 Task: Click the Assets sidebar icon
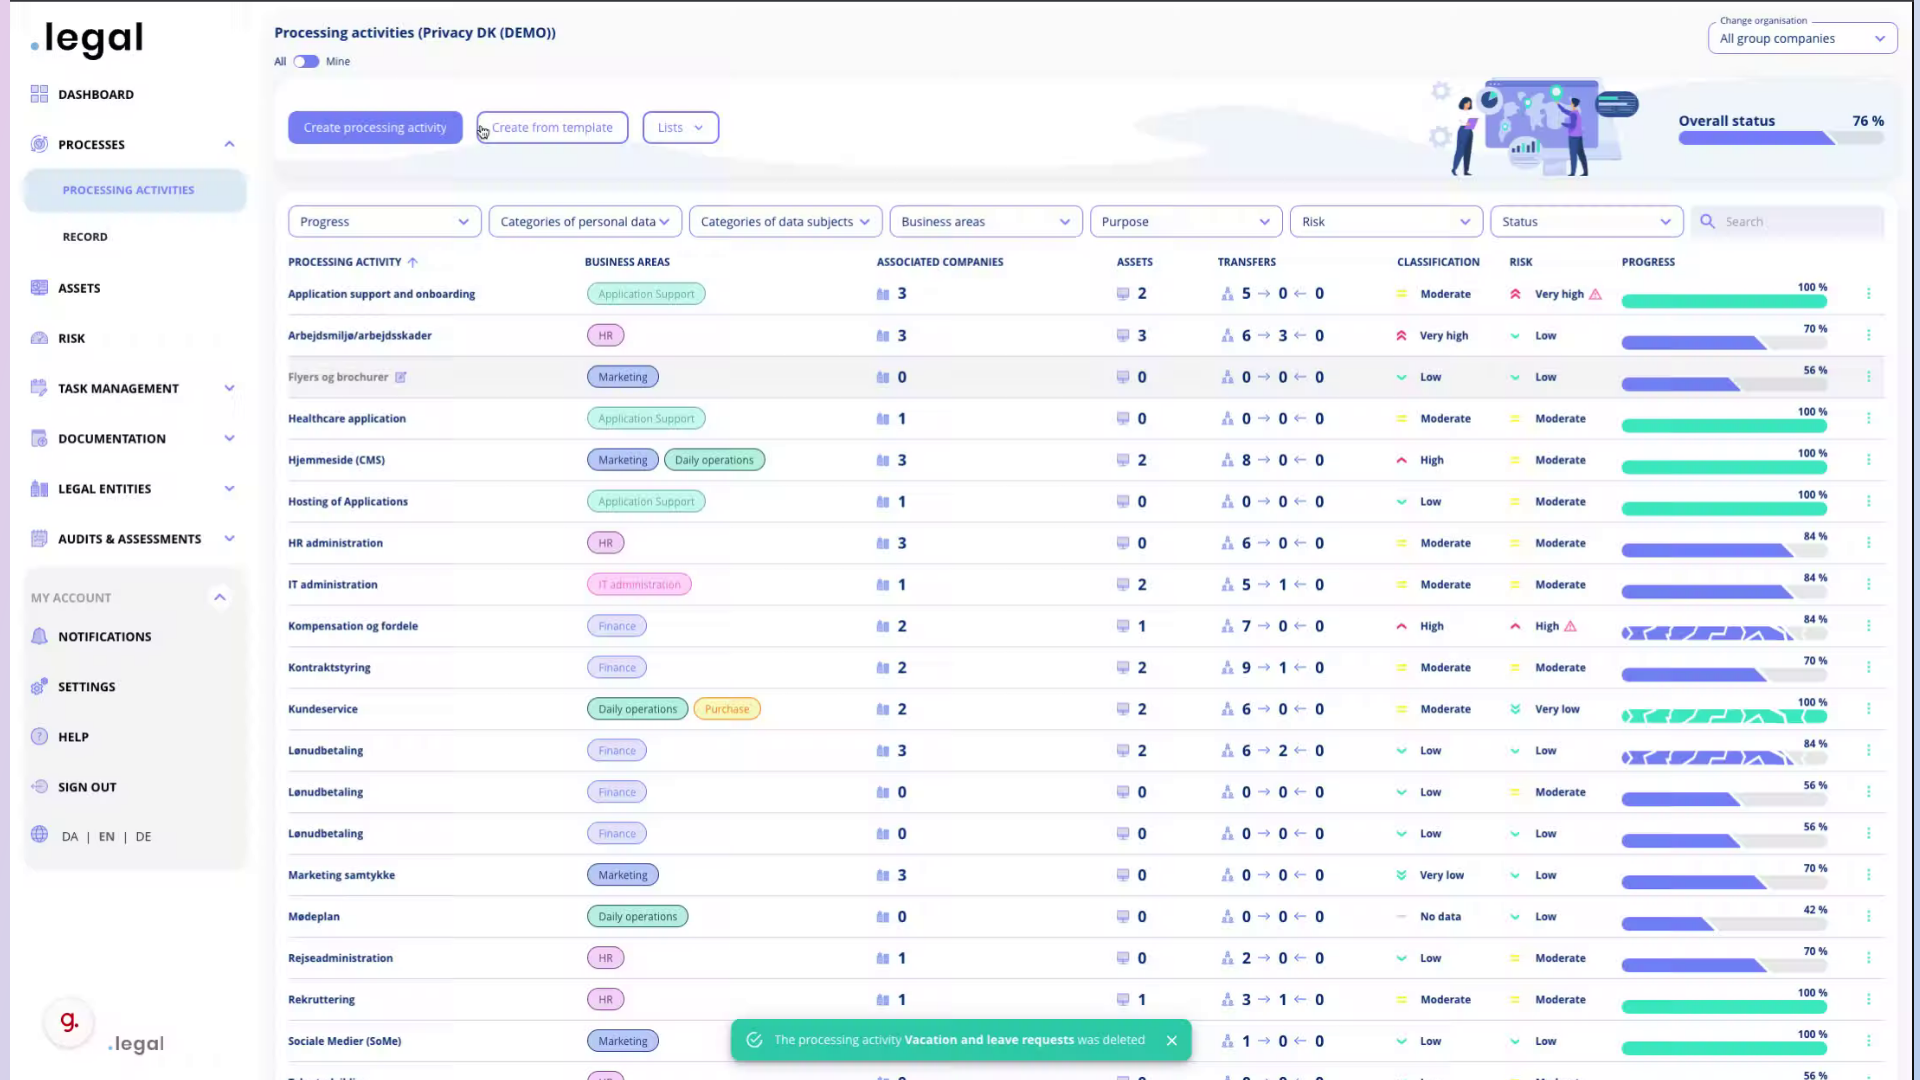pos(39,288)
